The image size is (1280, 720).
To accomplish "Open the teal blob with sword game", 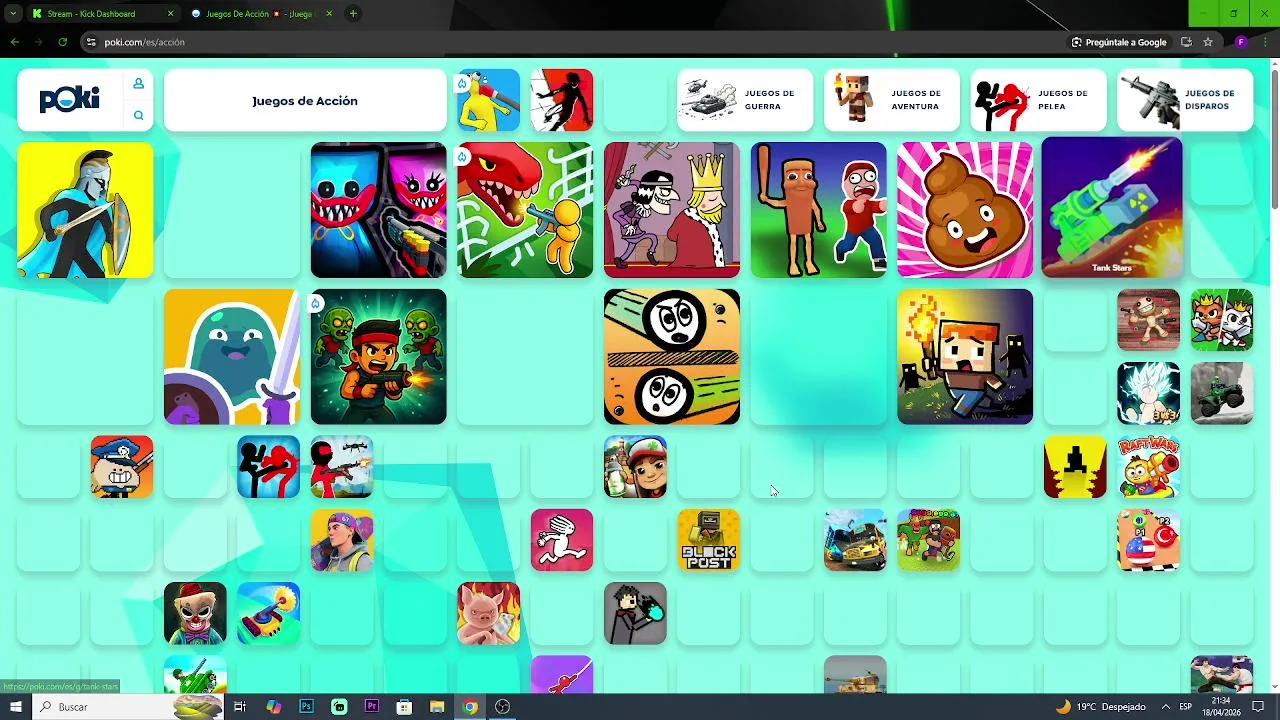I will coord(232,357).
